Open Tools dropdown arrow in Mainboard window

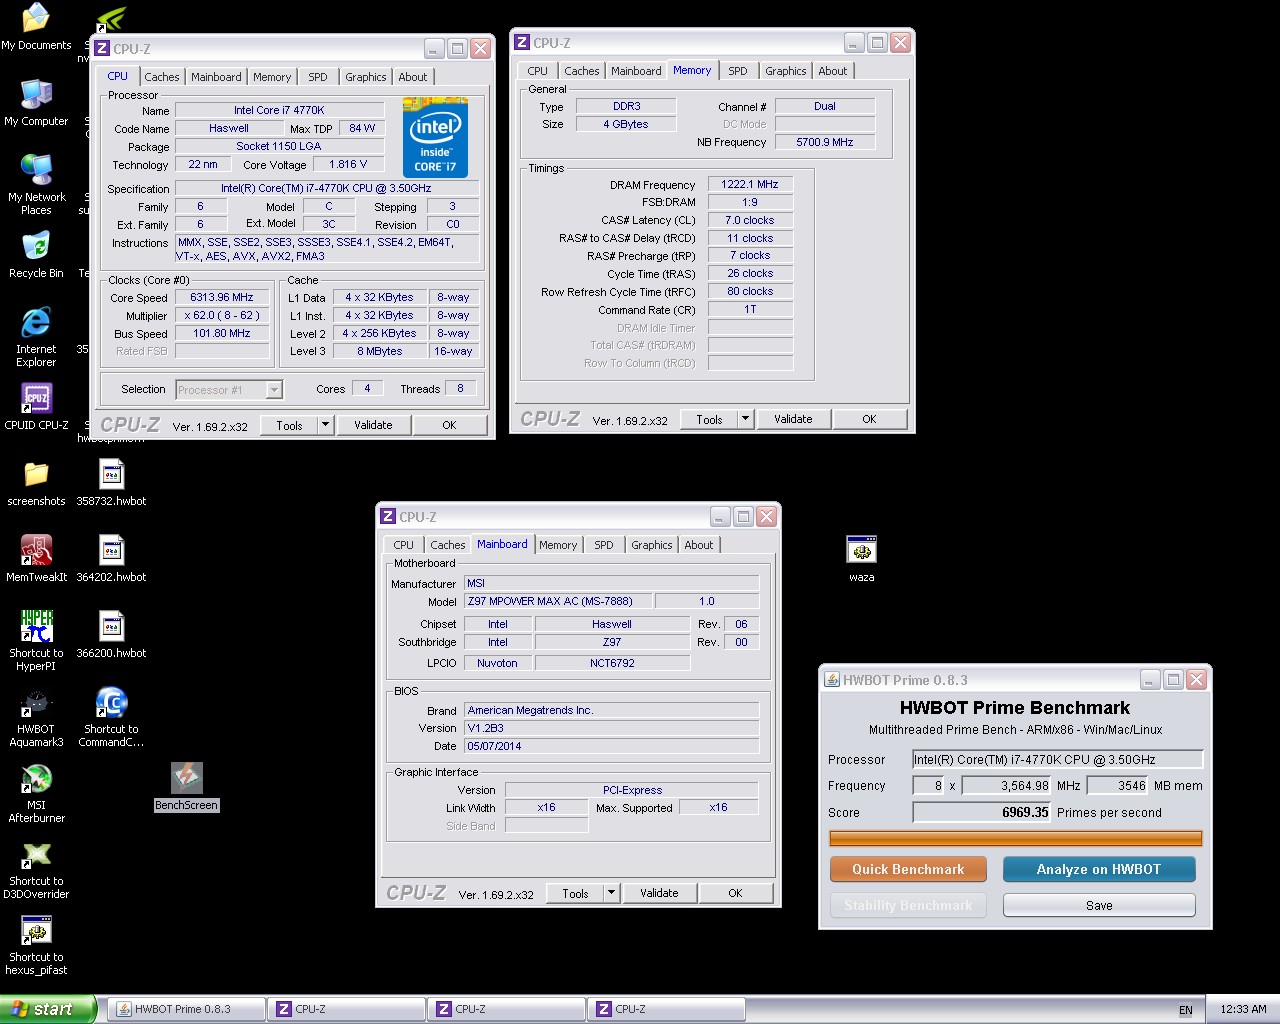pos(611,893)
